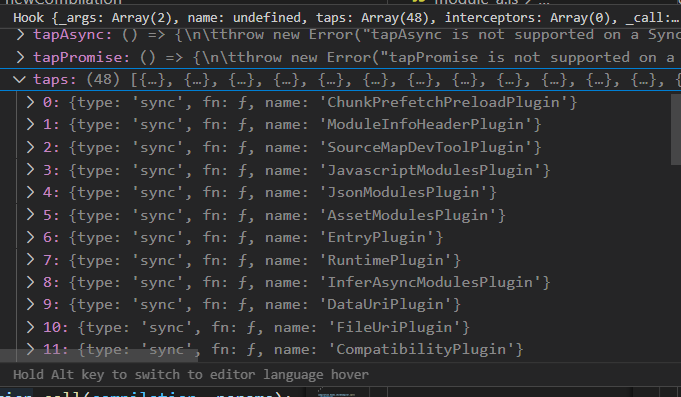
Task: Expand entry 9 DataUriPlugin
Action: (30, 304)
